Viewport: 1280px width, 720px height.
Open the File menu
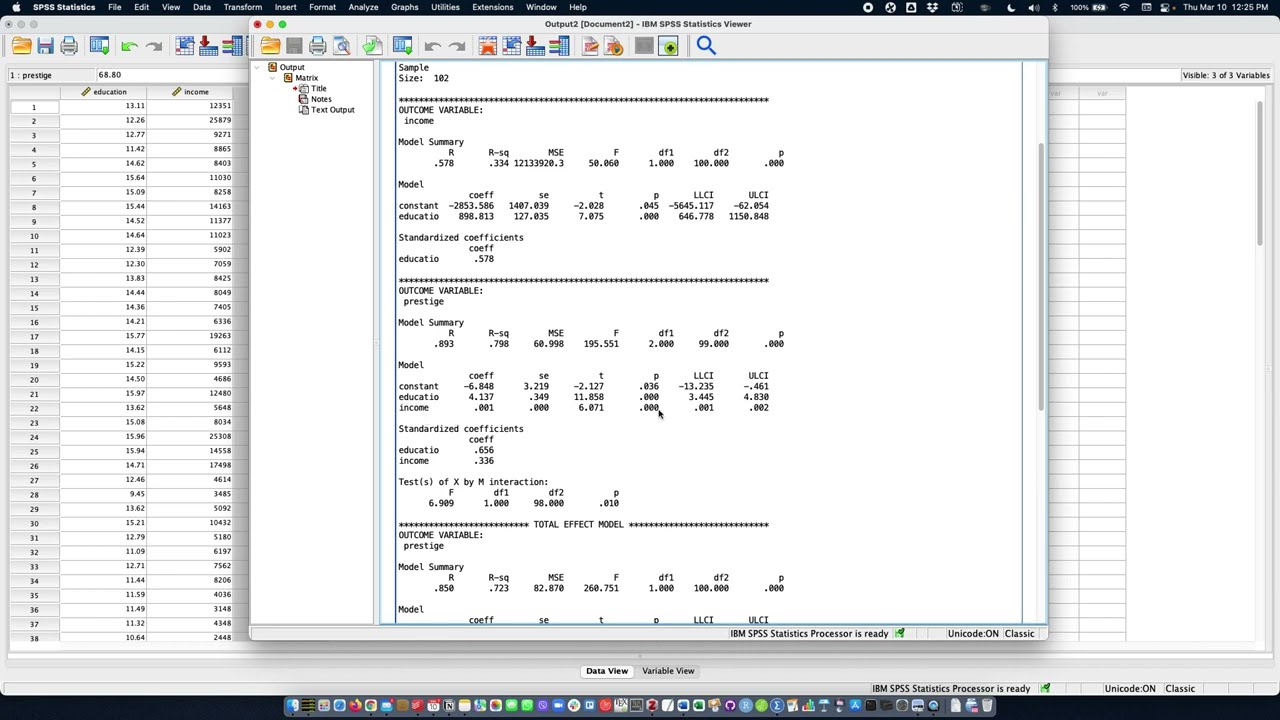click(x=115, y=7)
